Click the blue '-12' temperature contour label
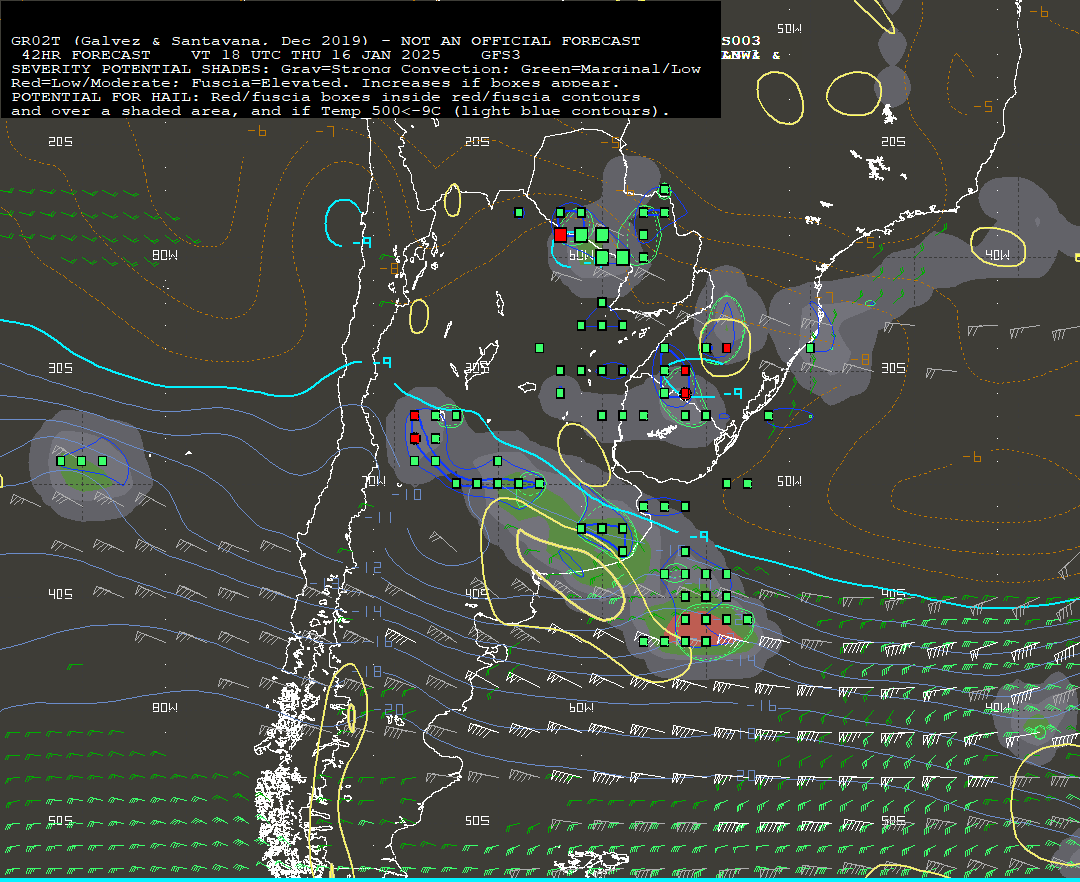Screen dimensions: 1080x882 368,567
